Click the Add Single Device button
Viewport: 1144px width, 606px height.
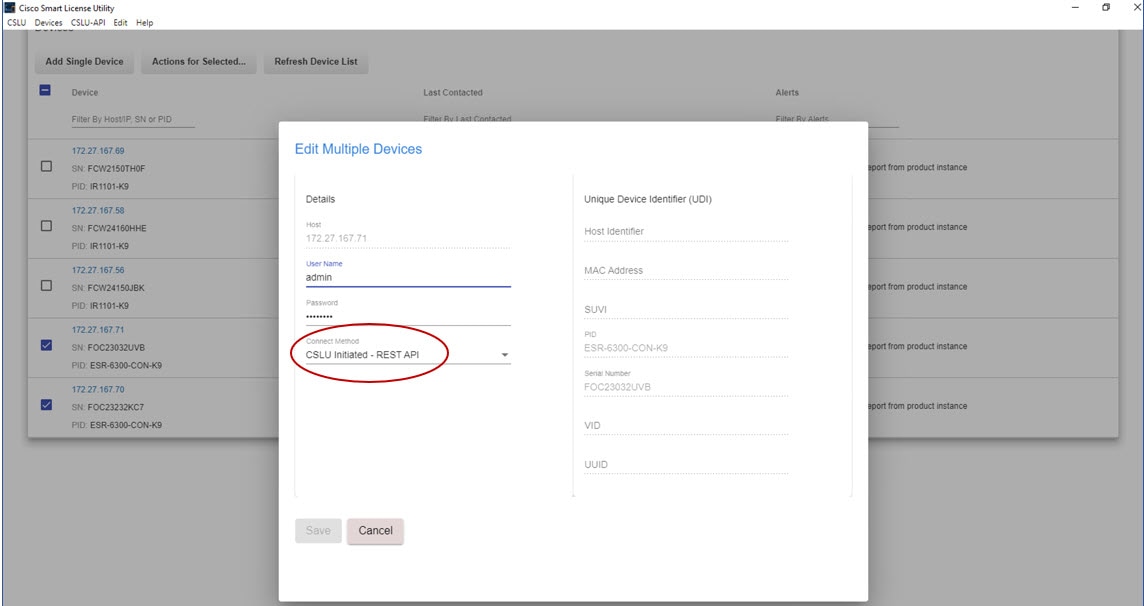(85, 62)
